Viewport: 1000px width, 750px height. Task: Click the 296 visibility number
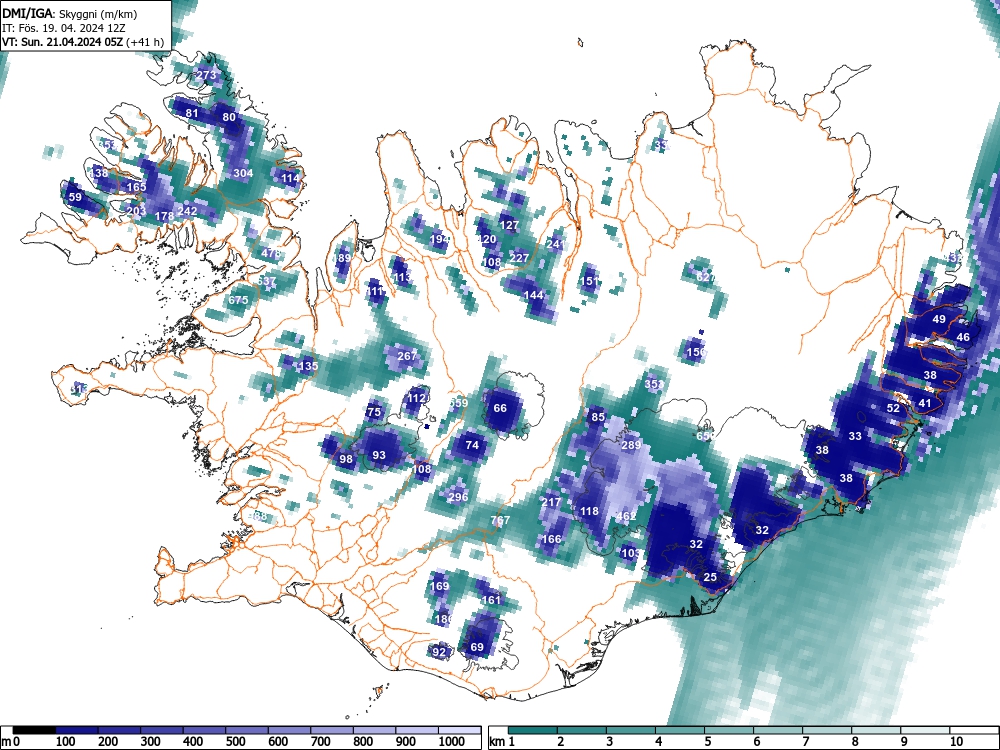click(x=458, y=497)
